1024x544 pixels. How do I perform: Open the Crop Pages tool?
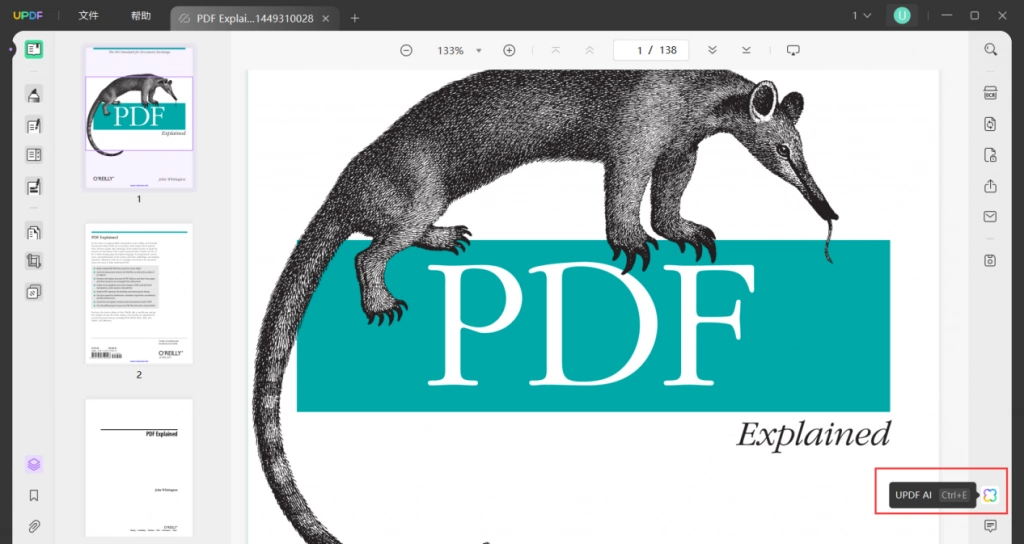coord(34,261)
